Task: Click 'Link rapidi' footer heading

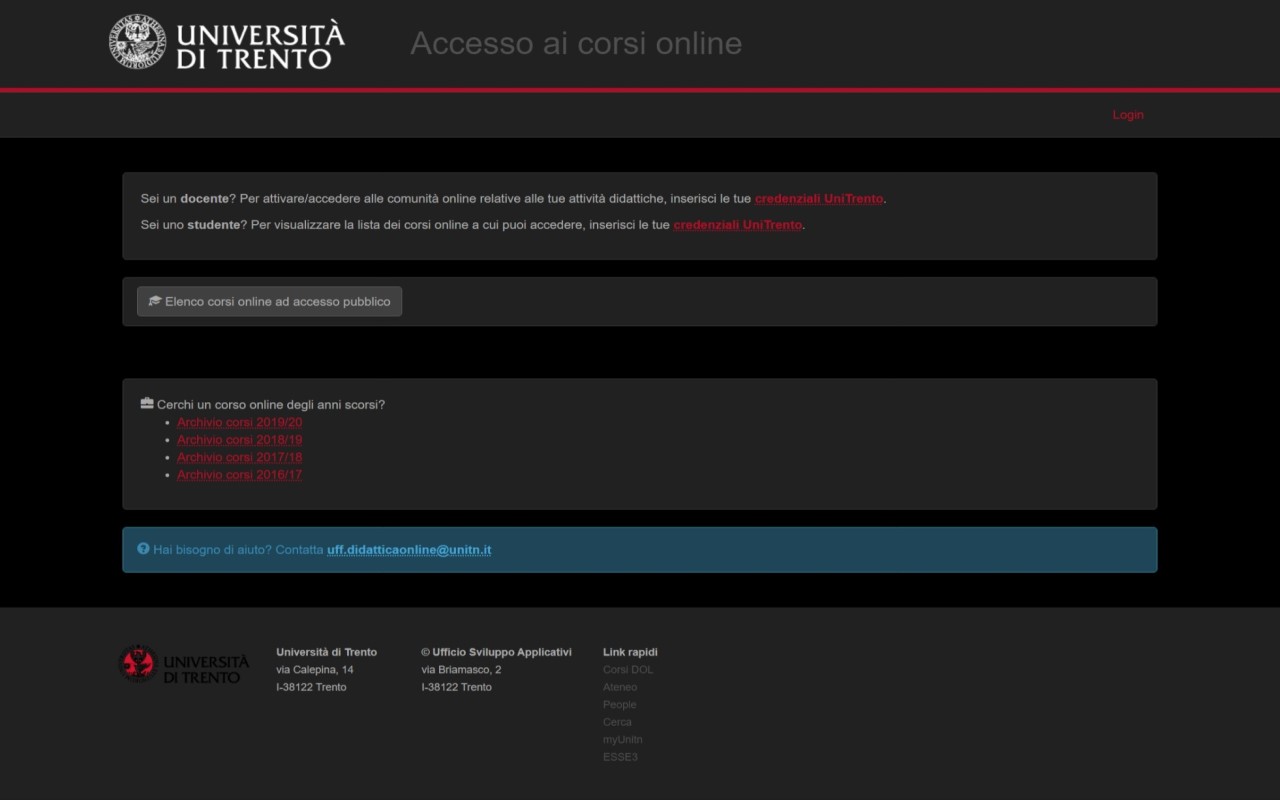Action: (x=630, y=652)
